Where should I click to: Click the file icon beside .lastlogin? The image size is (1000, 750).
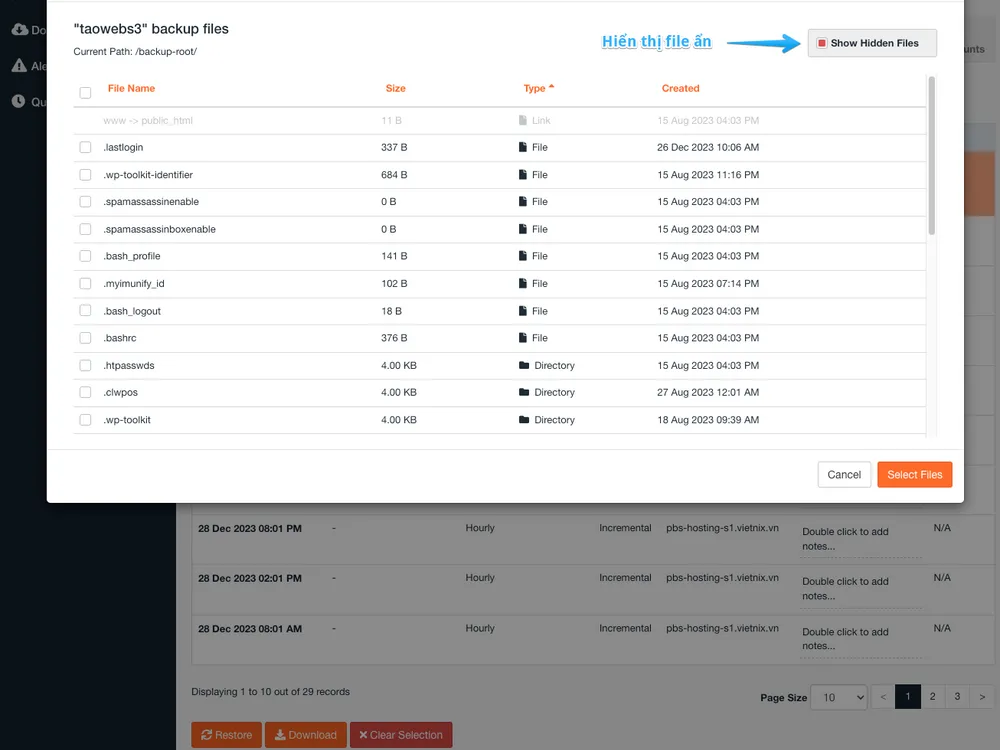coord(522,148)
